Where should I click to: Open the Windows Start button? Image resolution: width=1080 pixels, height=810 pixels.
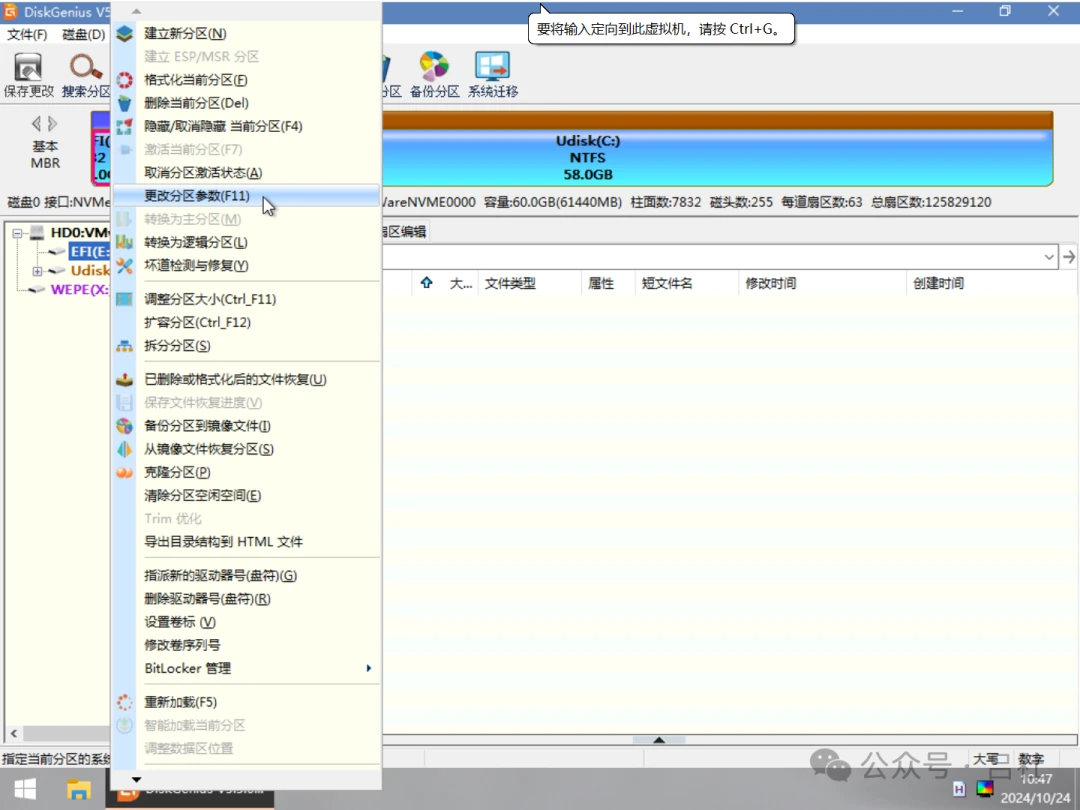pyautogui.click(x=25, y=789)
